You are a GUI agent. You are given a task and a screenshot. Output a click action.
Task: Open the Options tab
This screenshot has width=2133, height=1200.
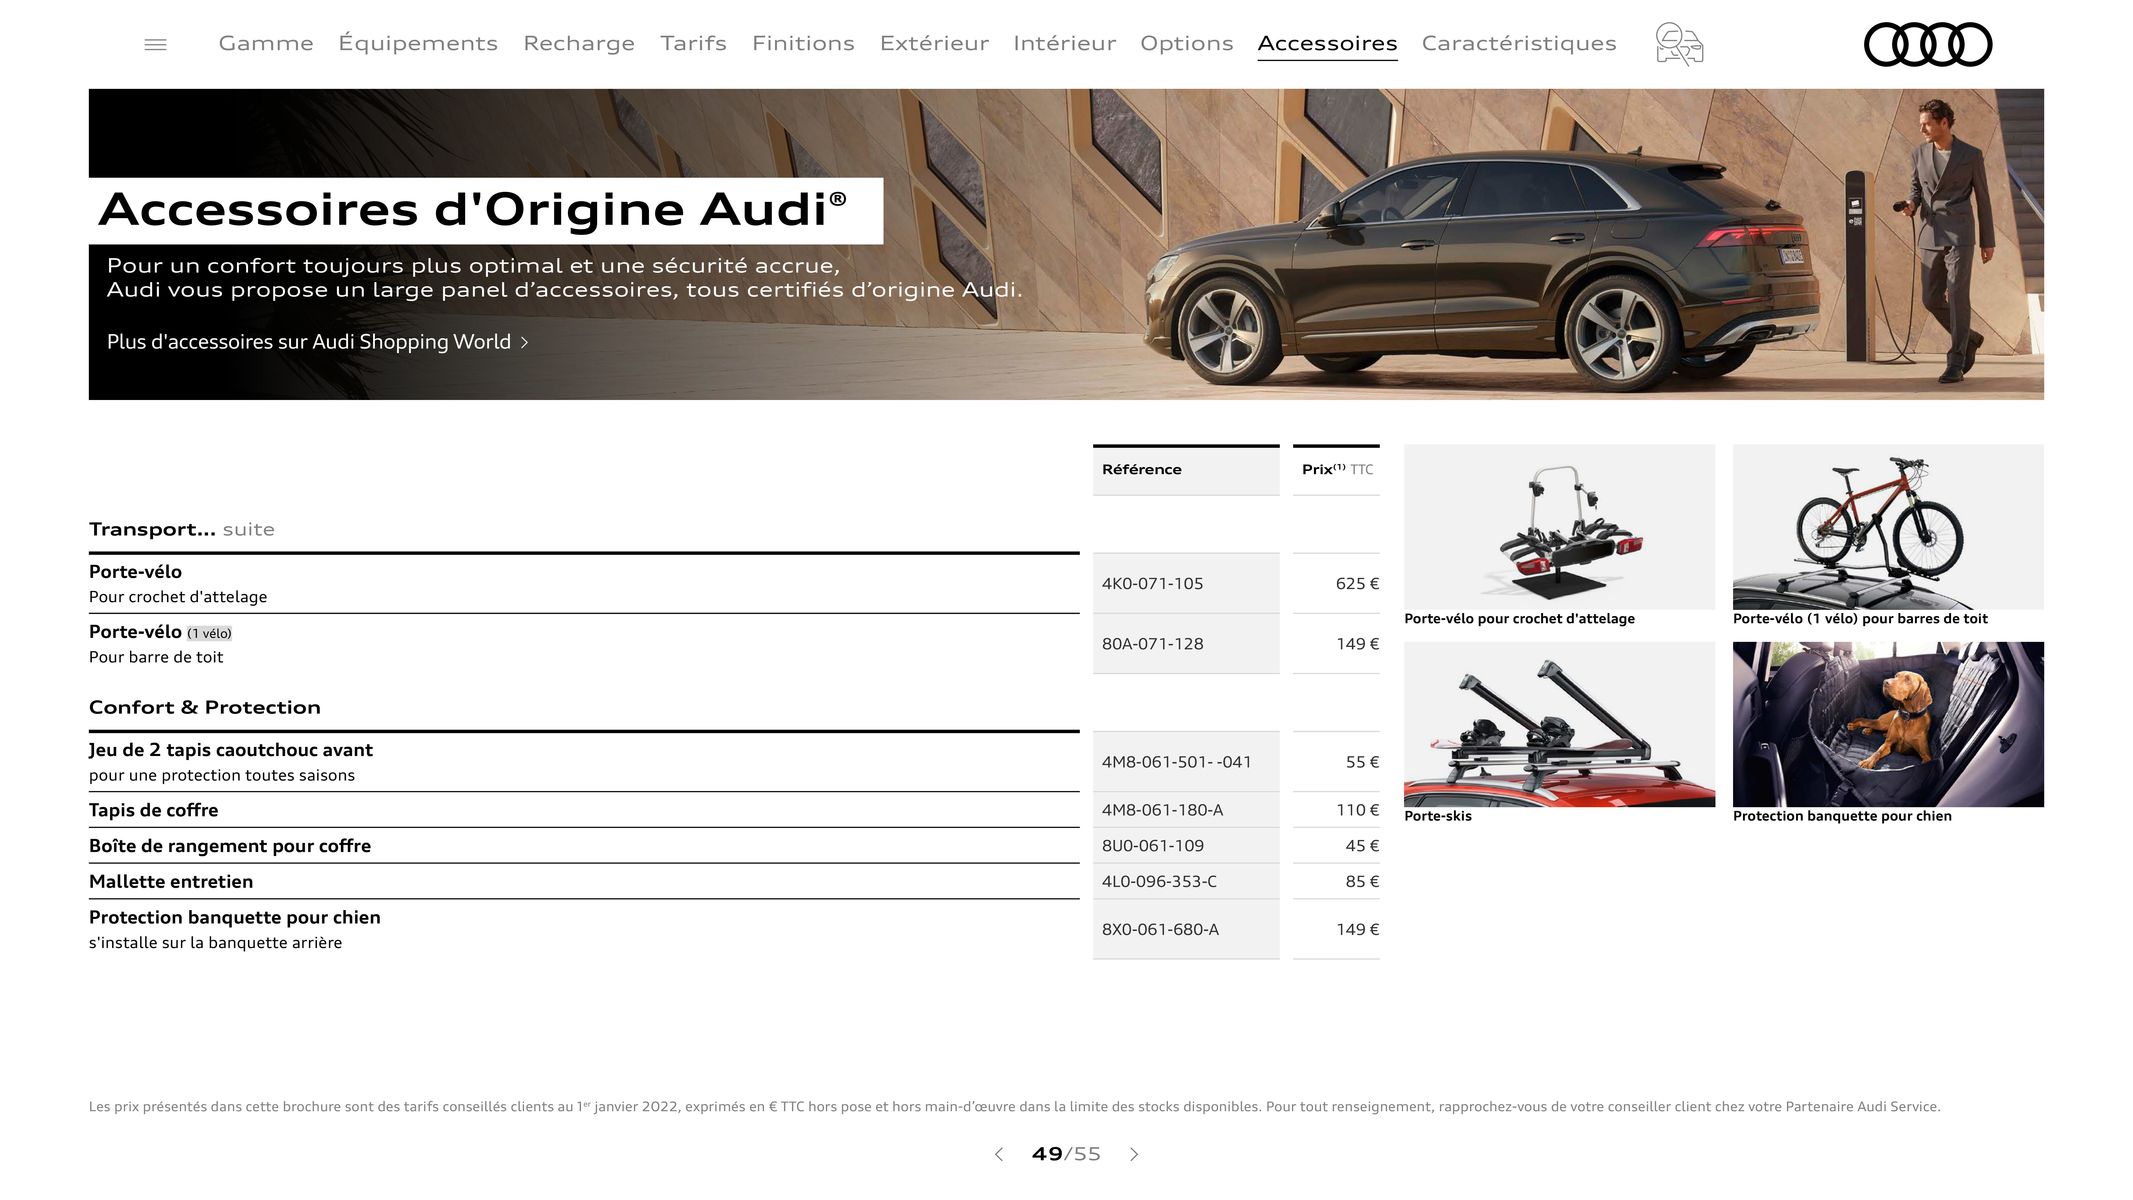coord(1187,43)
